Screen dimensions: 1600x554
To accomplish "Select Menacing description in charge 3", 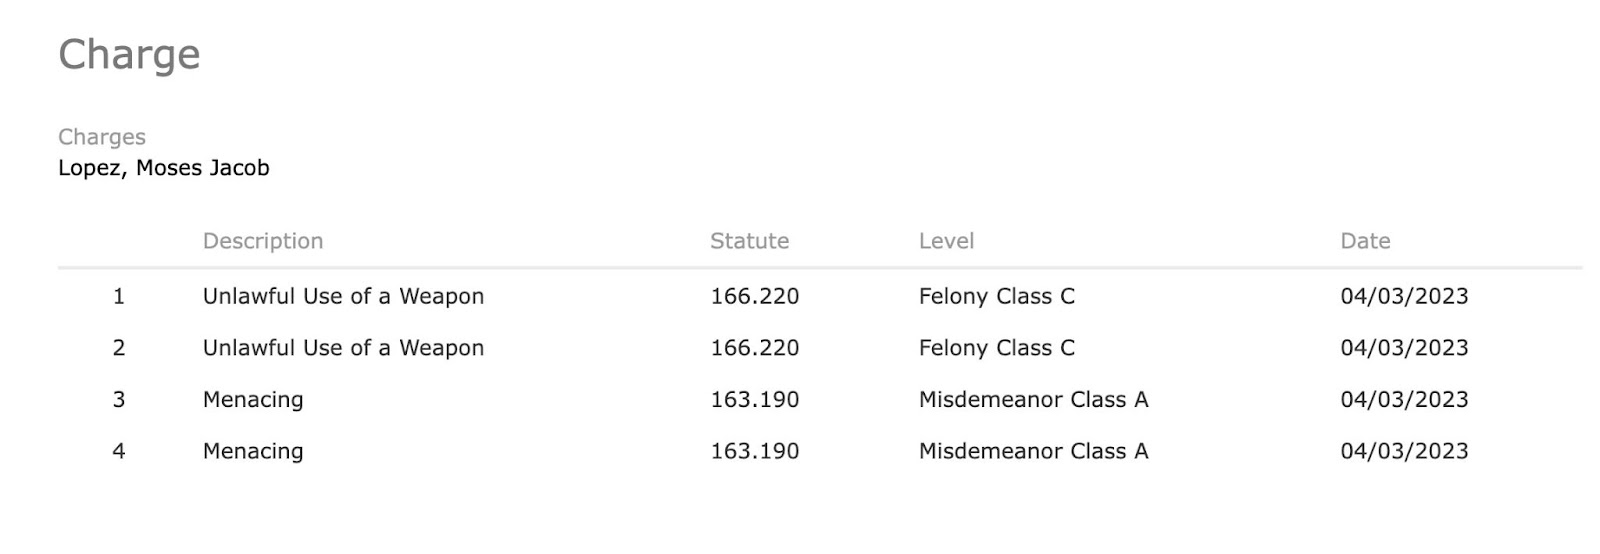I will [x=253, y=400].
